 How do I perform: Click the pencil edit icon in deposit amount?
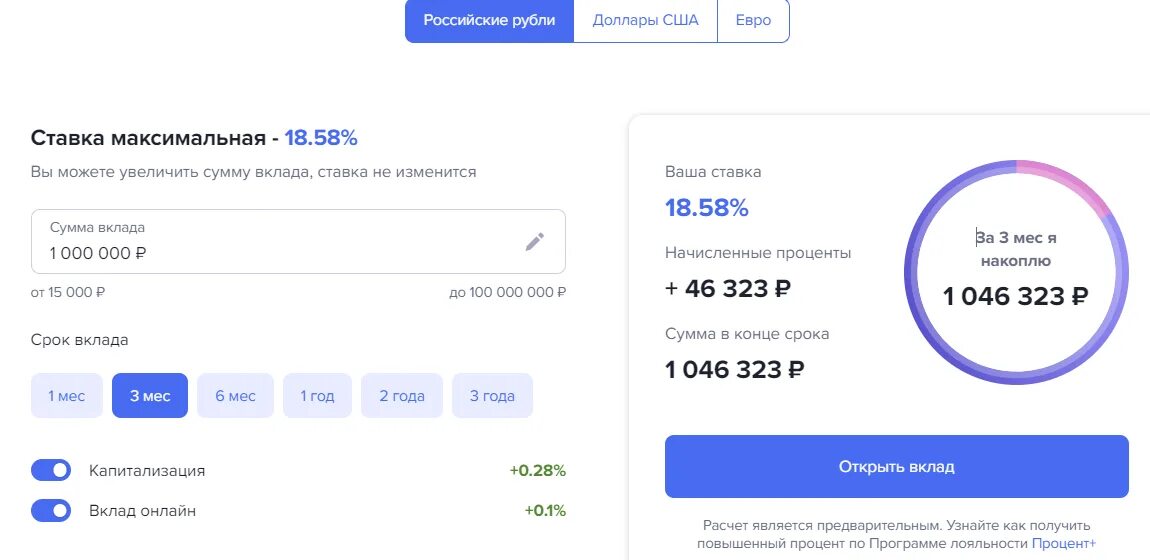535,242
